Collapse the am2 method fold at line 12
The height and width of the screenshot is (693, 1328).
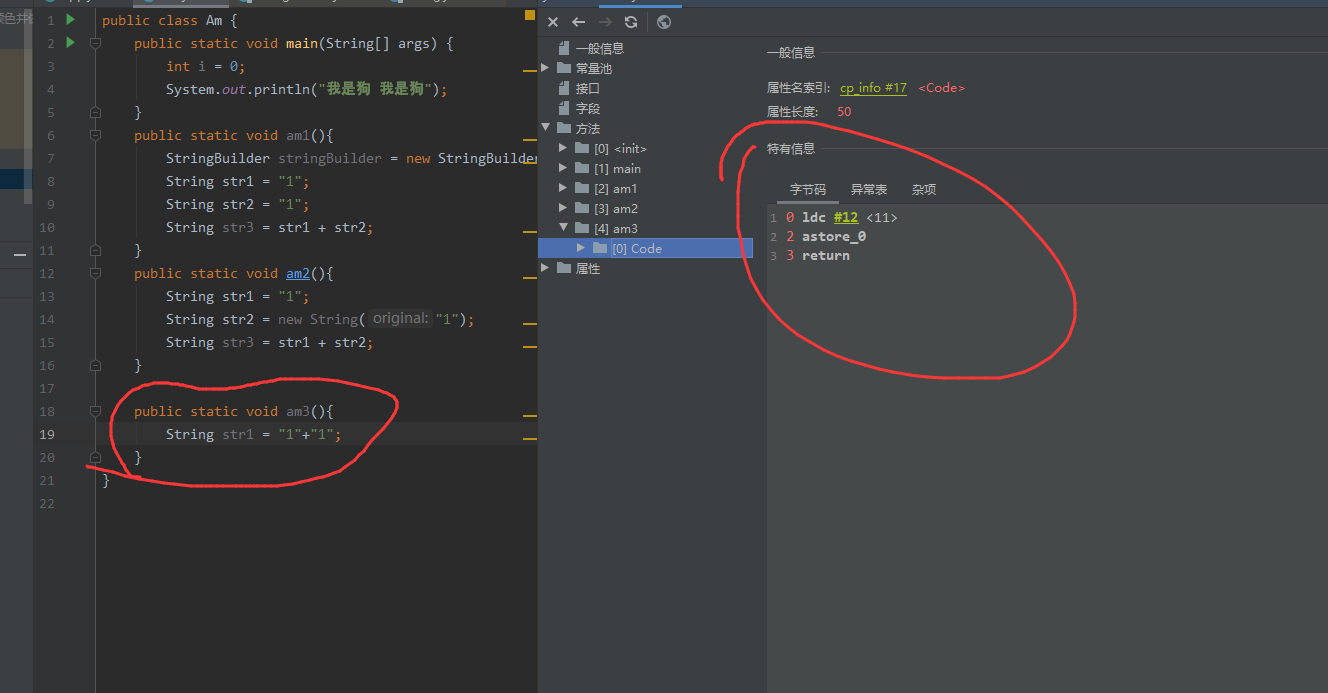pyautogui.click(x=95, y=274)
